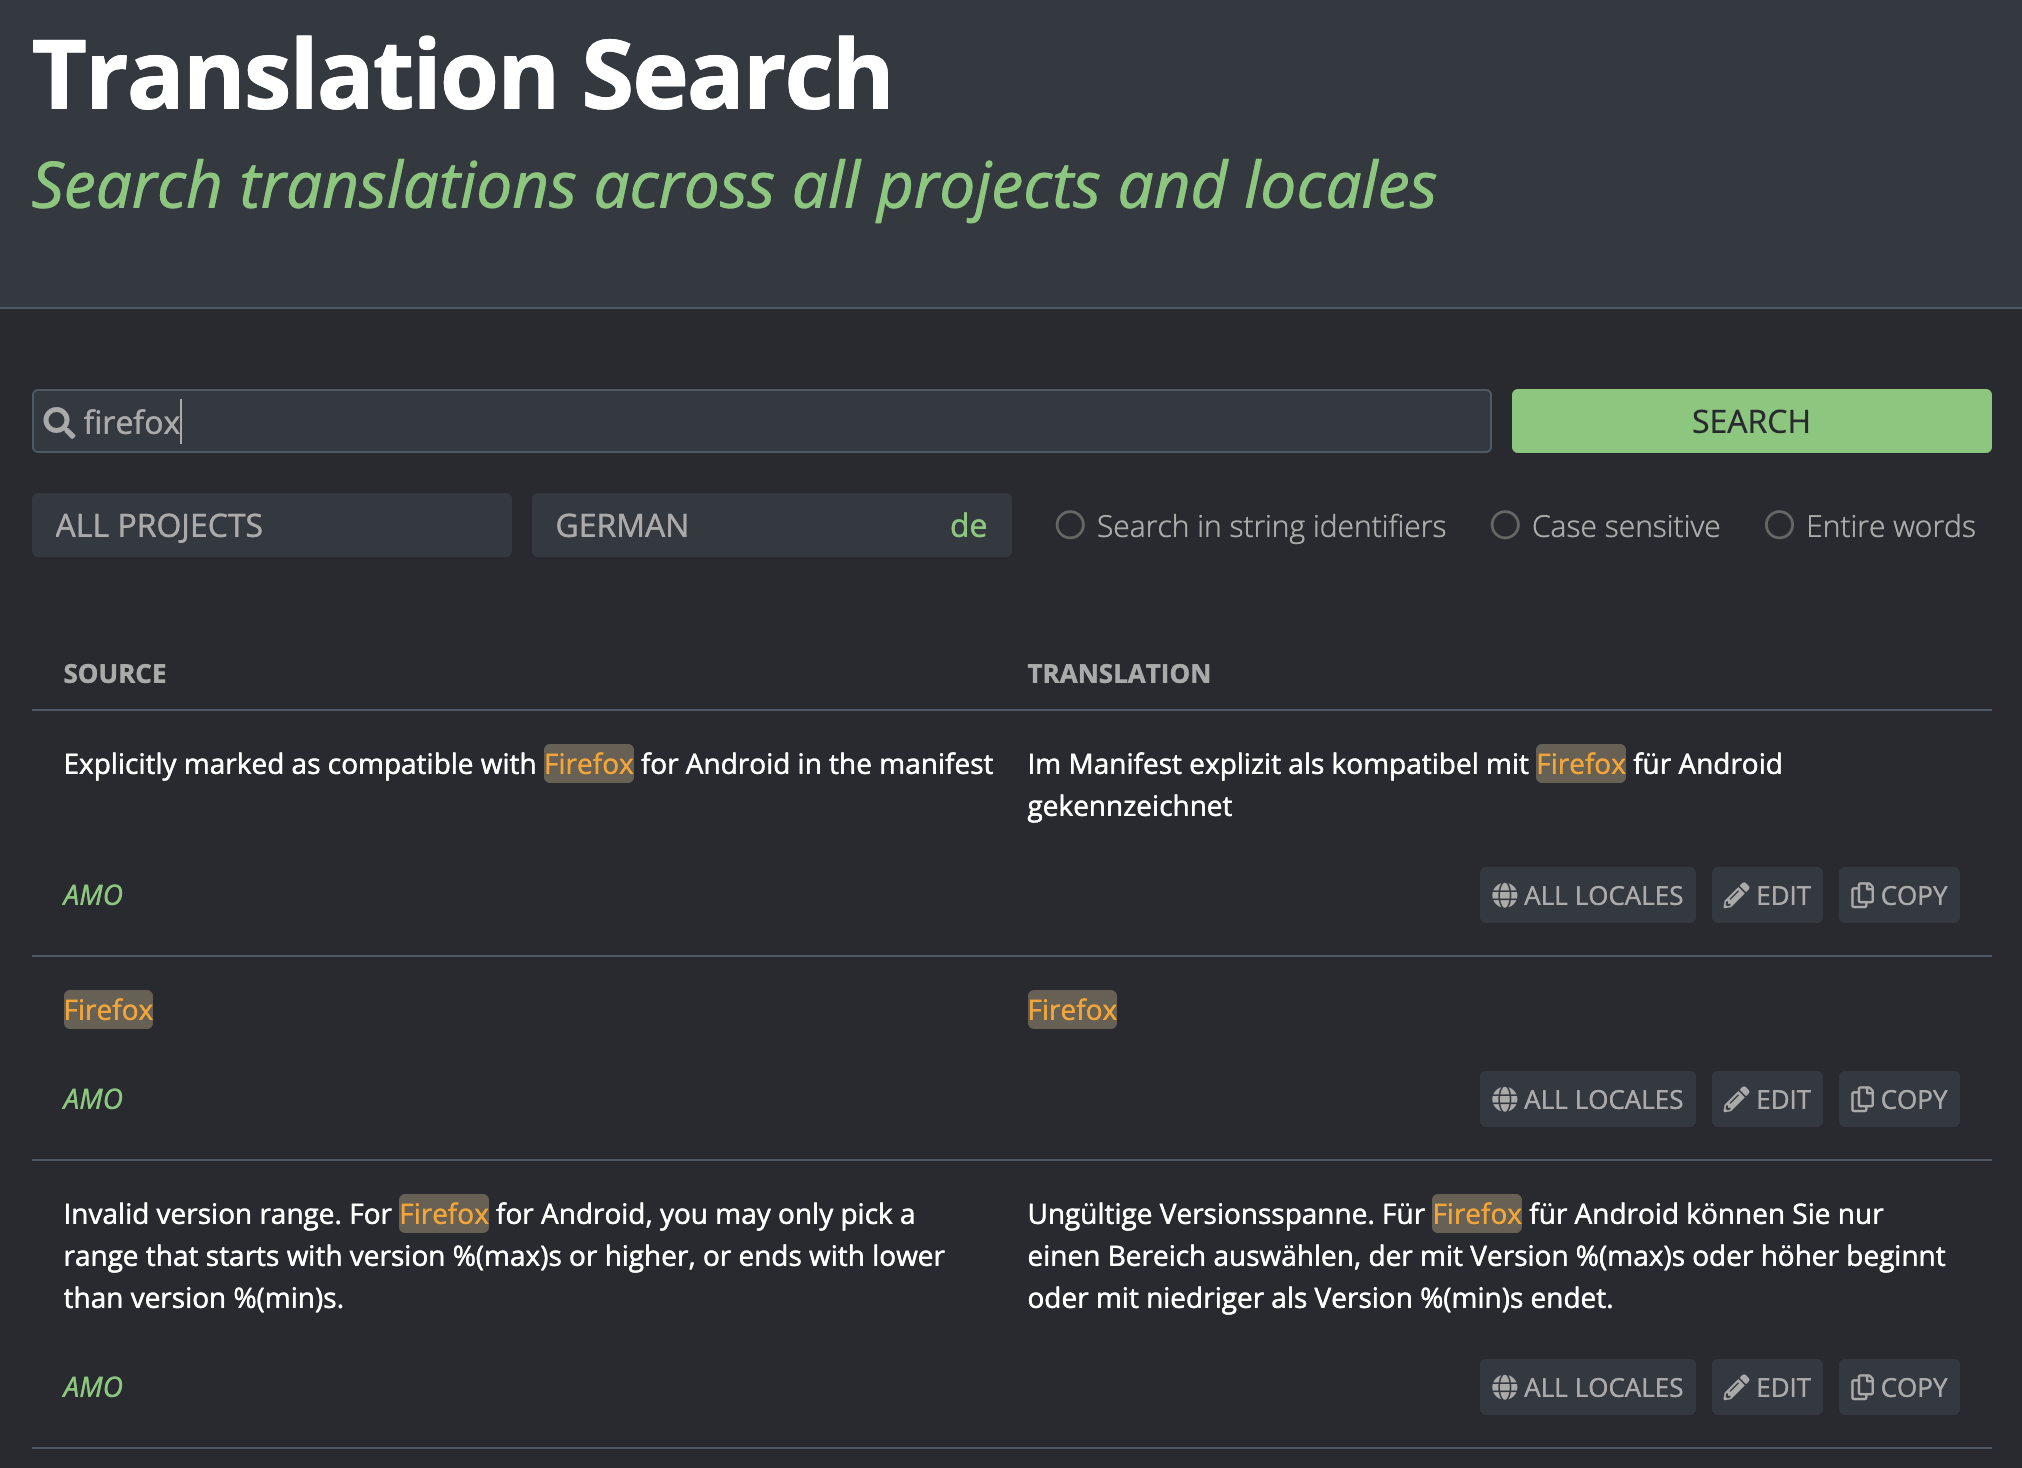Open the All Projects dropdown
Image resolution: width=2022 pixels, height=1468 pixels.
[x=271, y=526]
